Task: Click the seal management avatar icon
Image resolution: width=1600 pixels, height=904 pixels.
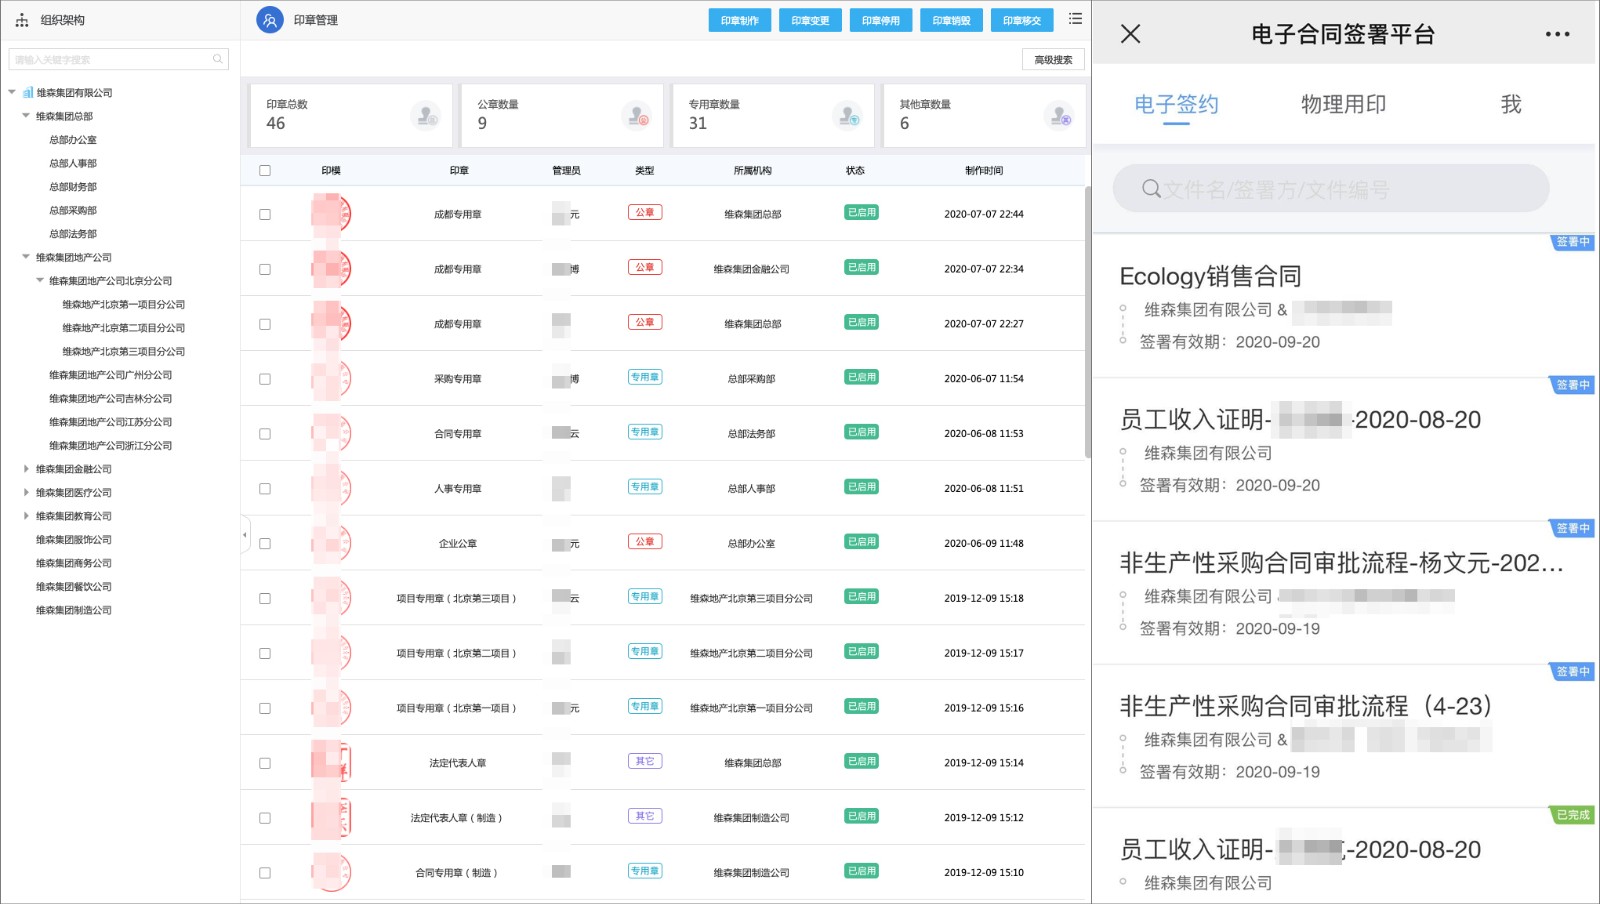Action: coord(270,20)
